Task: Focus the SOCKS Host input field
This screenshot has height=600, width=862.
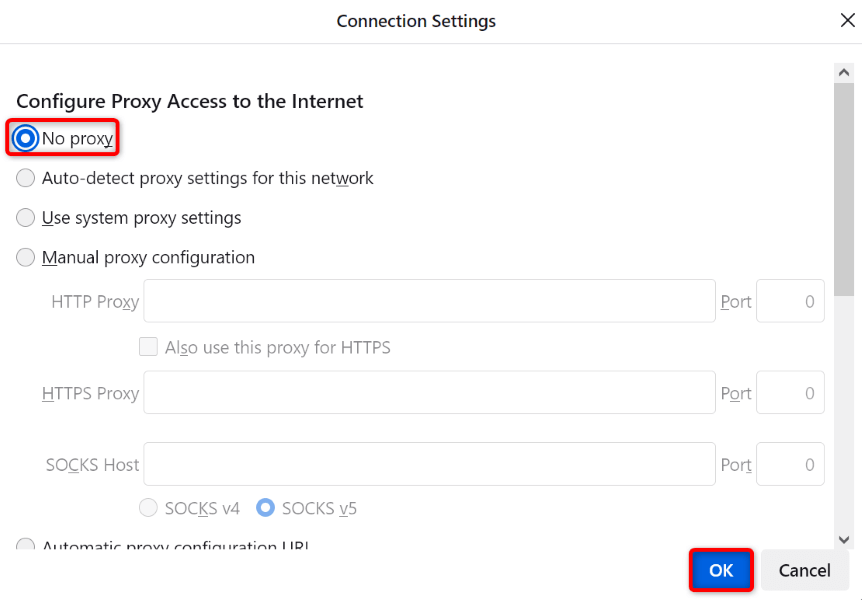Action: 429,464
